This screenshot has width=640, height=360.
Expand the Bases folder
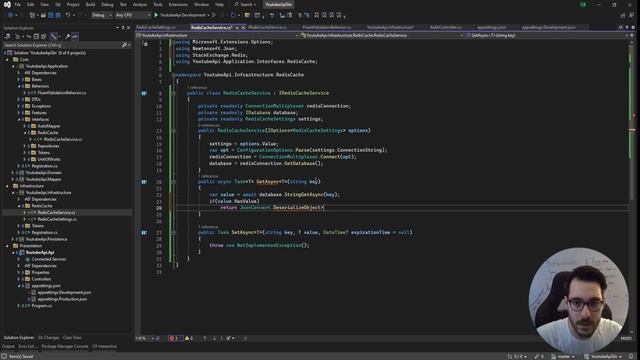(x=19, y=80)
